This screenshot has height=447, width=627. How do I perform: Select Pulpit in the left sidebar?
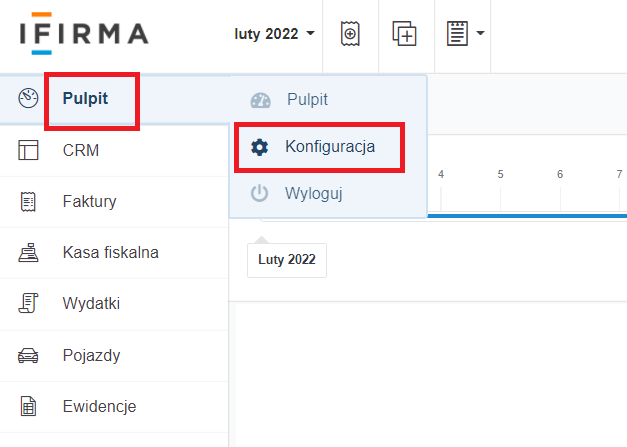85,98
